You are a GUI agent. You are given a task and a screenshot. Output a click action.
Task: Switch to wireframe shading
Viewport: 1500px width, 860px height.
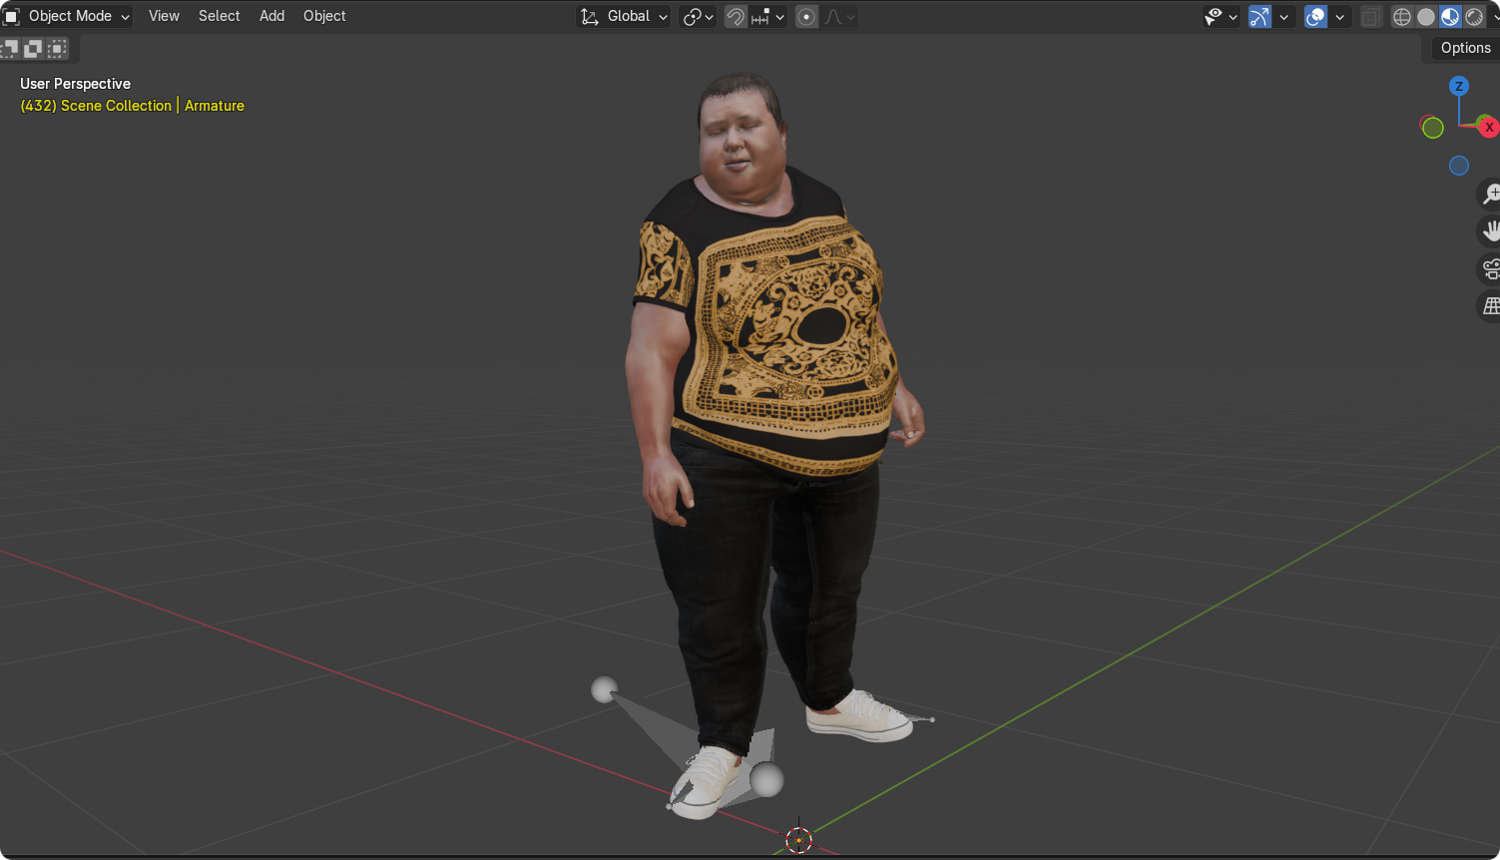[x=1402, y=16]
